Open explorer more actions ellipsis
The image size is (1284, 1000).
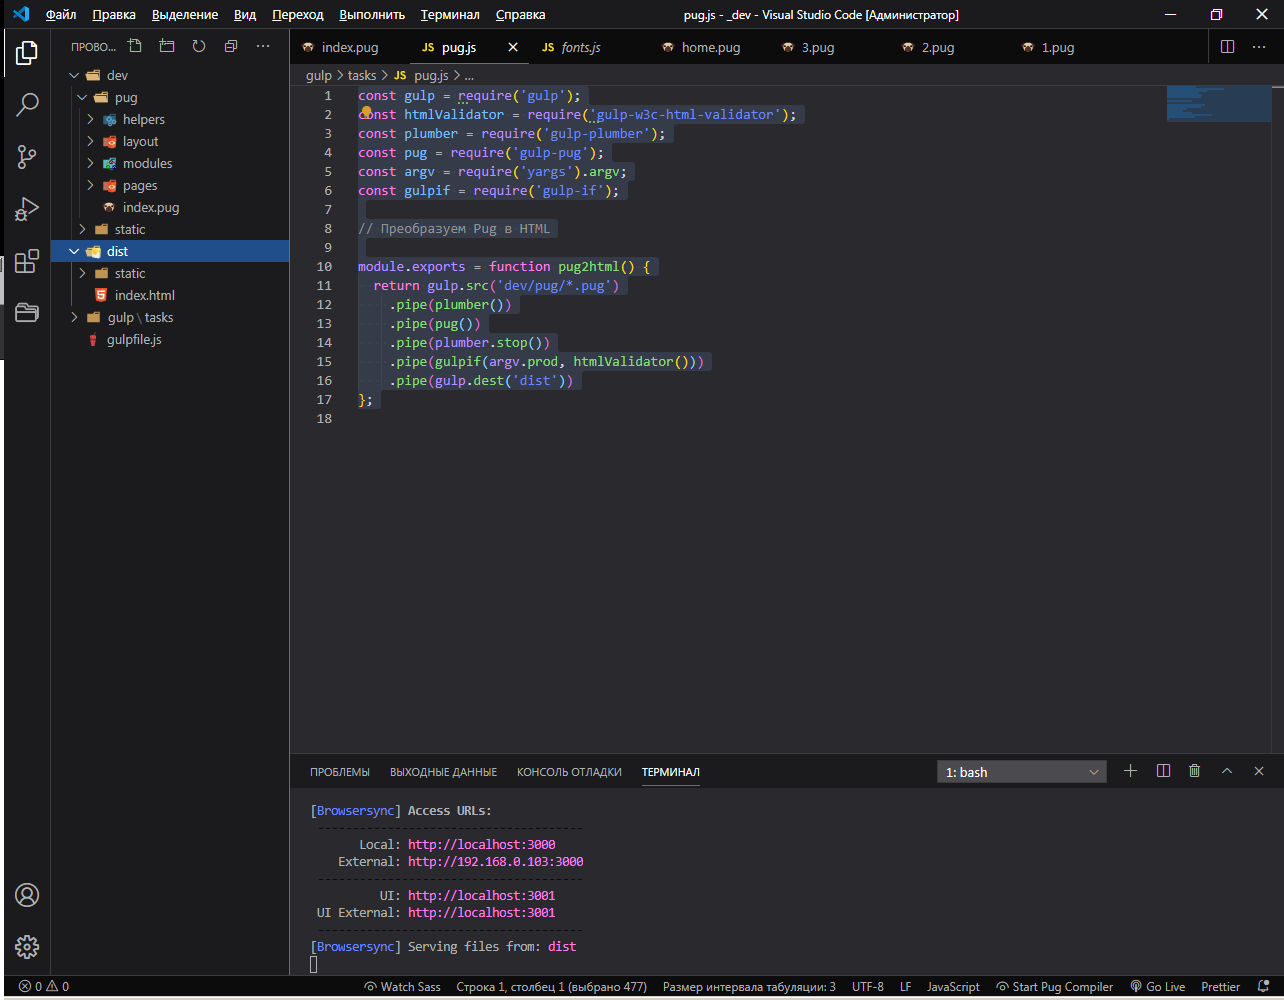click(x=263, y=46)
